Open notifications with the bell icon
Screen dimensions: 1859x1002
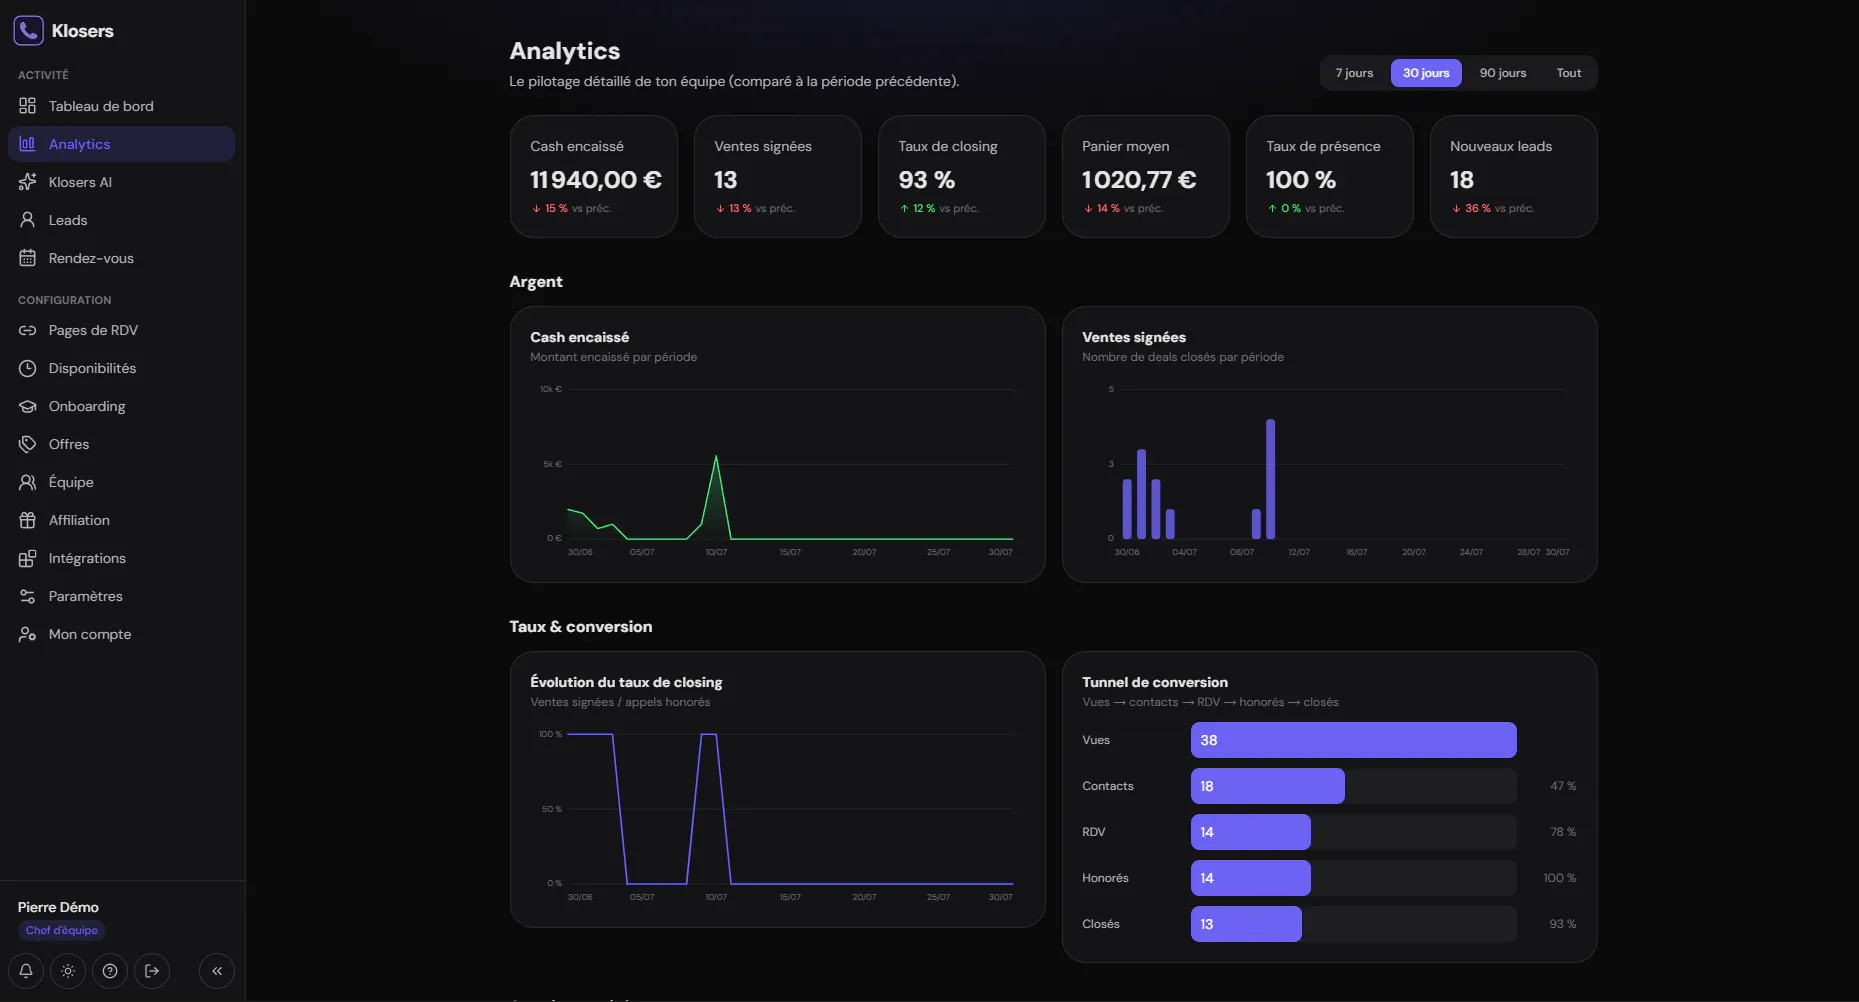tap(26, 971)
